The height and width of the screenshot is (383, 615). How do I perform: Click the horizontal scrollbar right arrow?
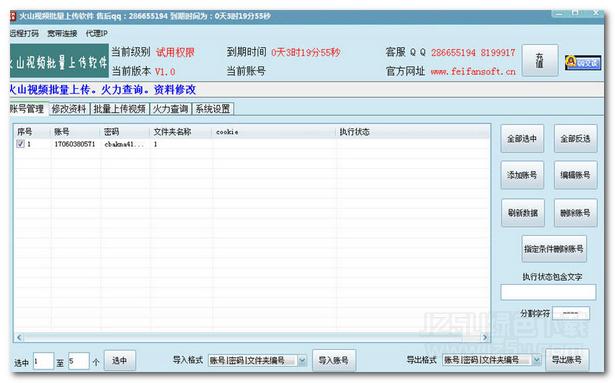click(x=485, y=337)
